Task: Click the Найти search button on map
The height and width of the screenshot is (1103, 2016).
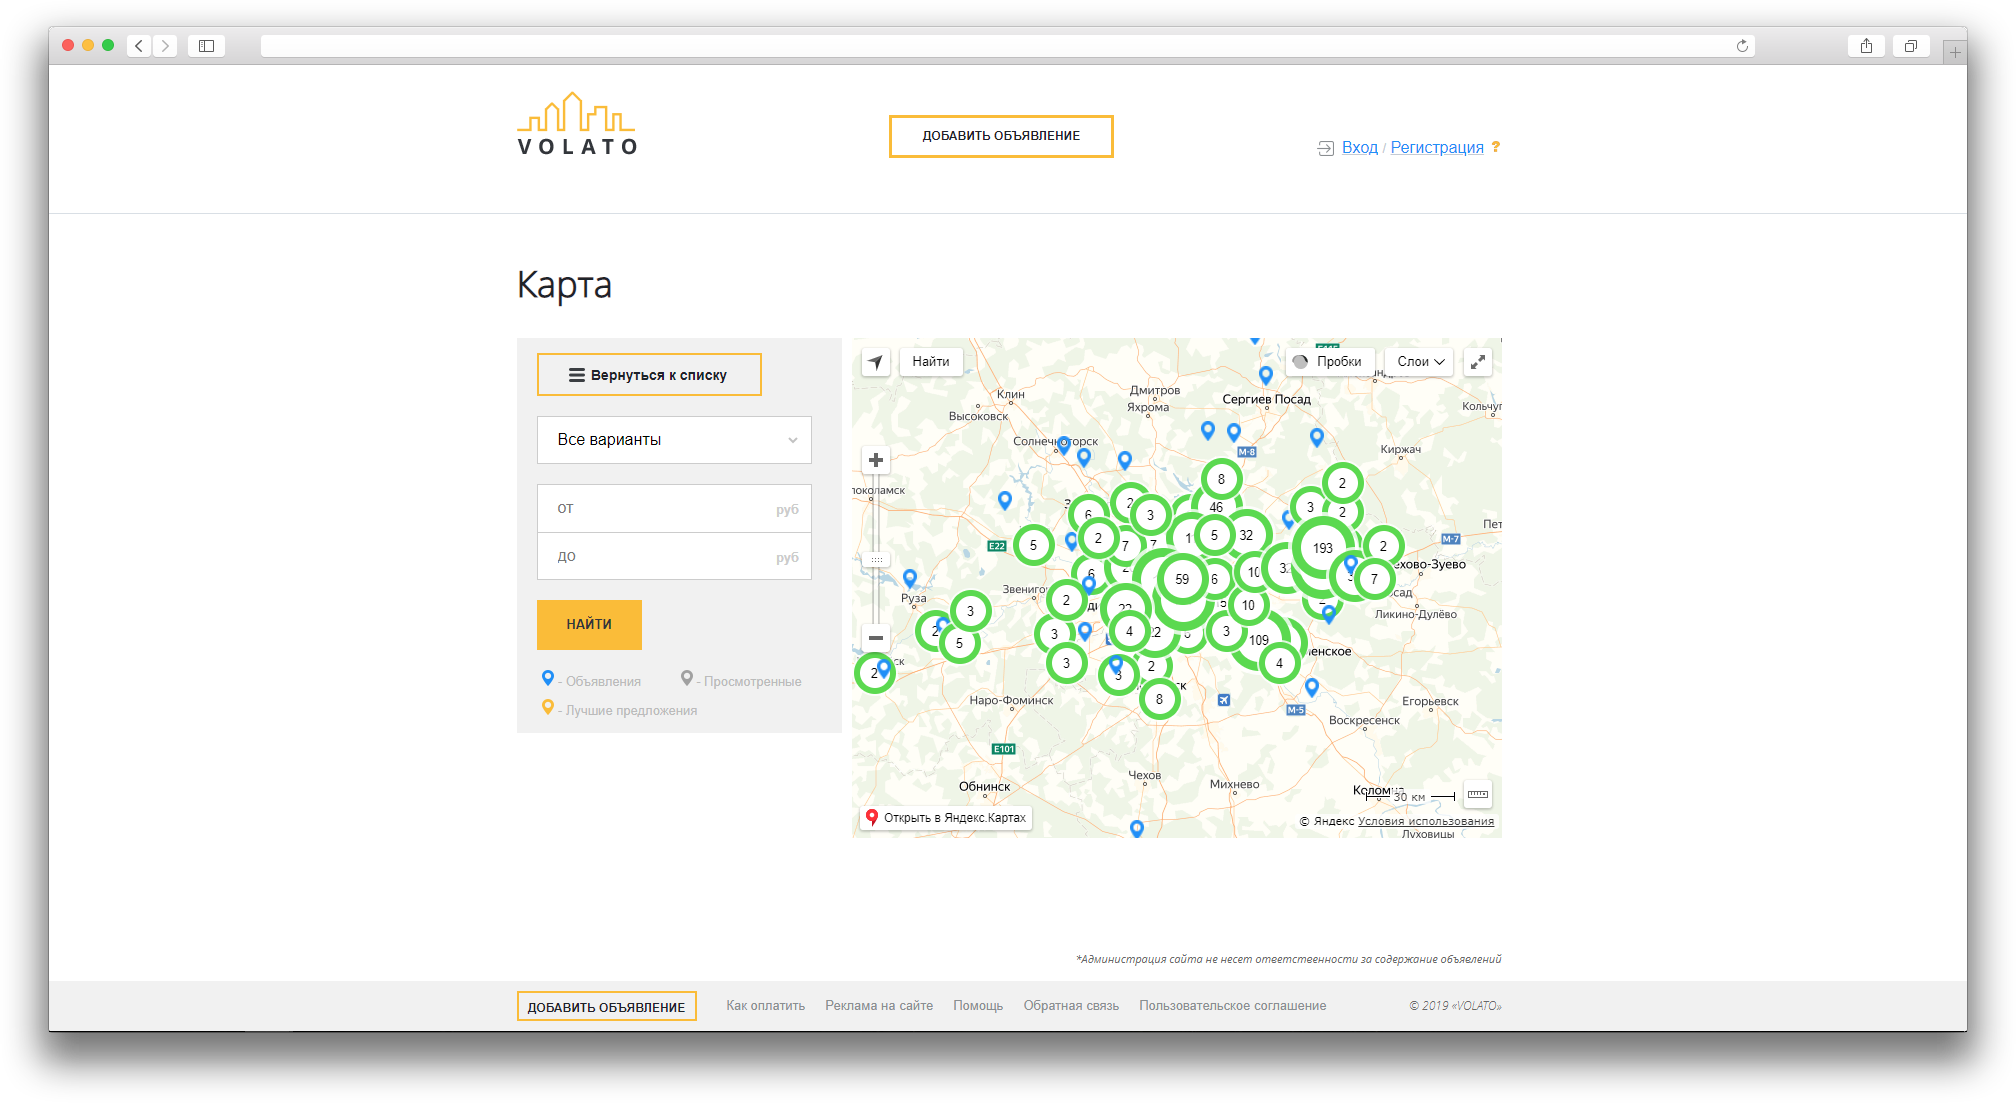Action: [x=931, y=362]
